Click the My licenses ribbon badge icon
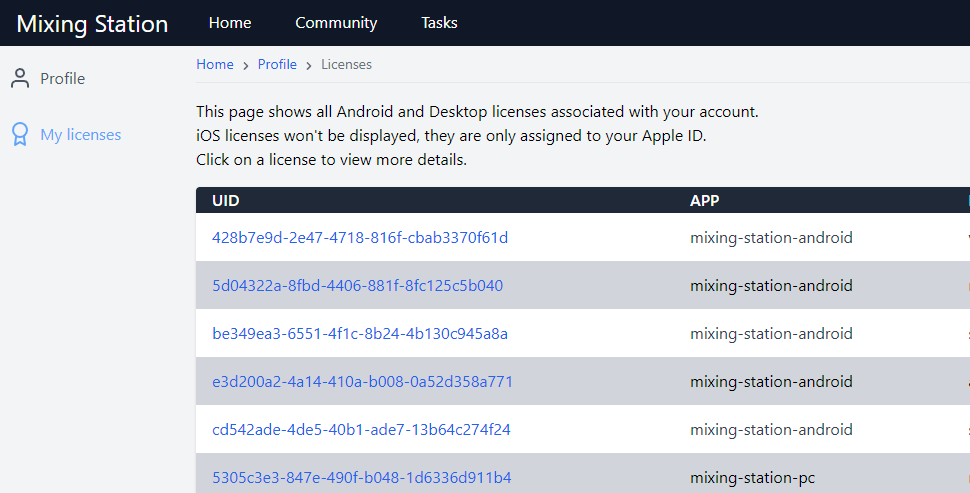 coord(20,134)
